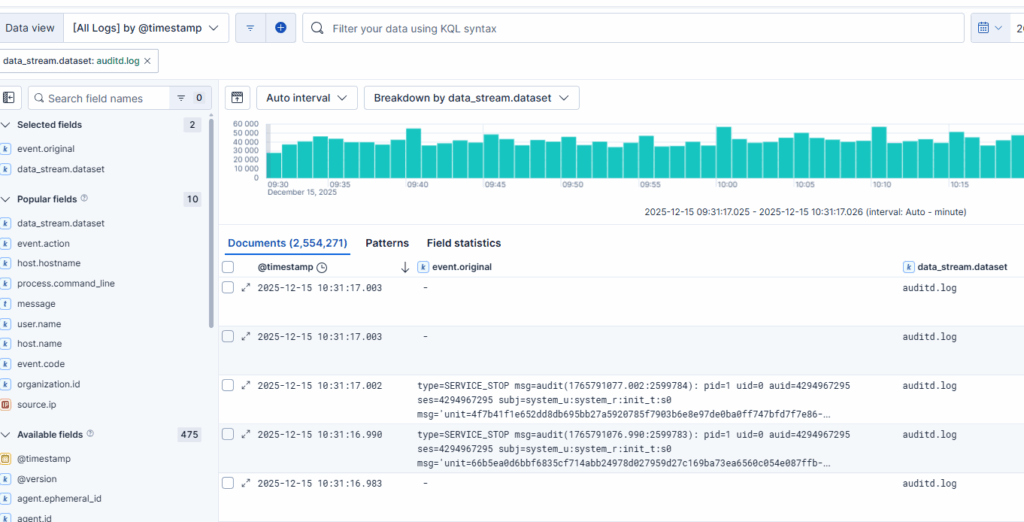This screenshot has height=522, width=1024.
Task: Check the first document row checkbox
Action: click(228, 288)
